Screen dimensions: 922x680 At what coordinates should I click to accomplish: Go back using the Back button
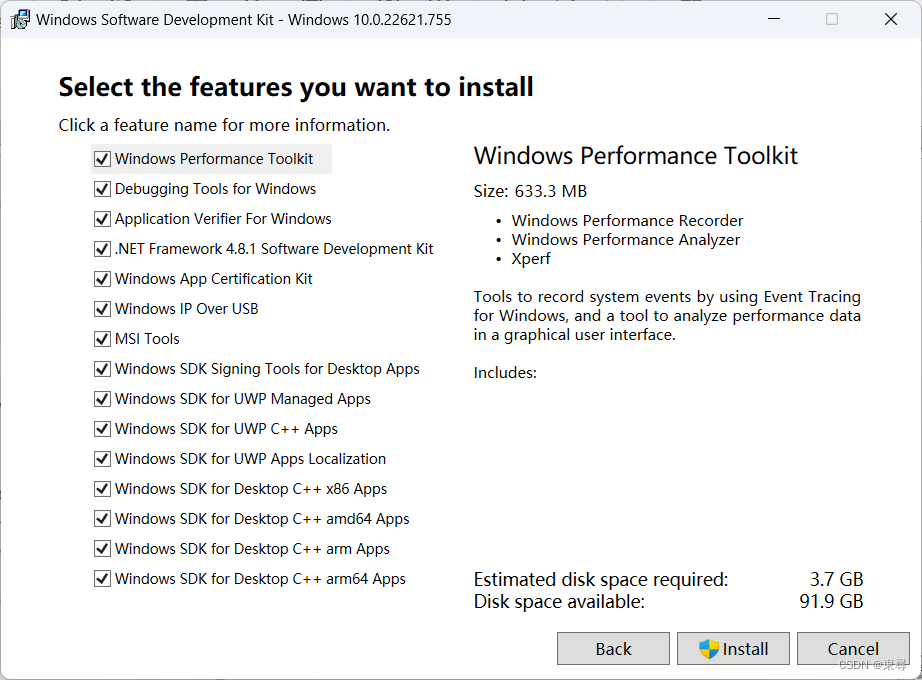613,648
